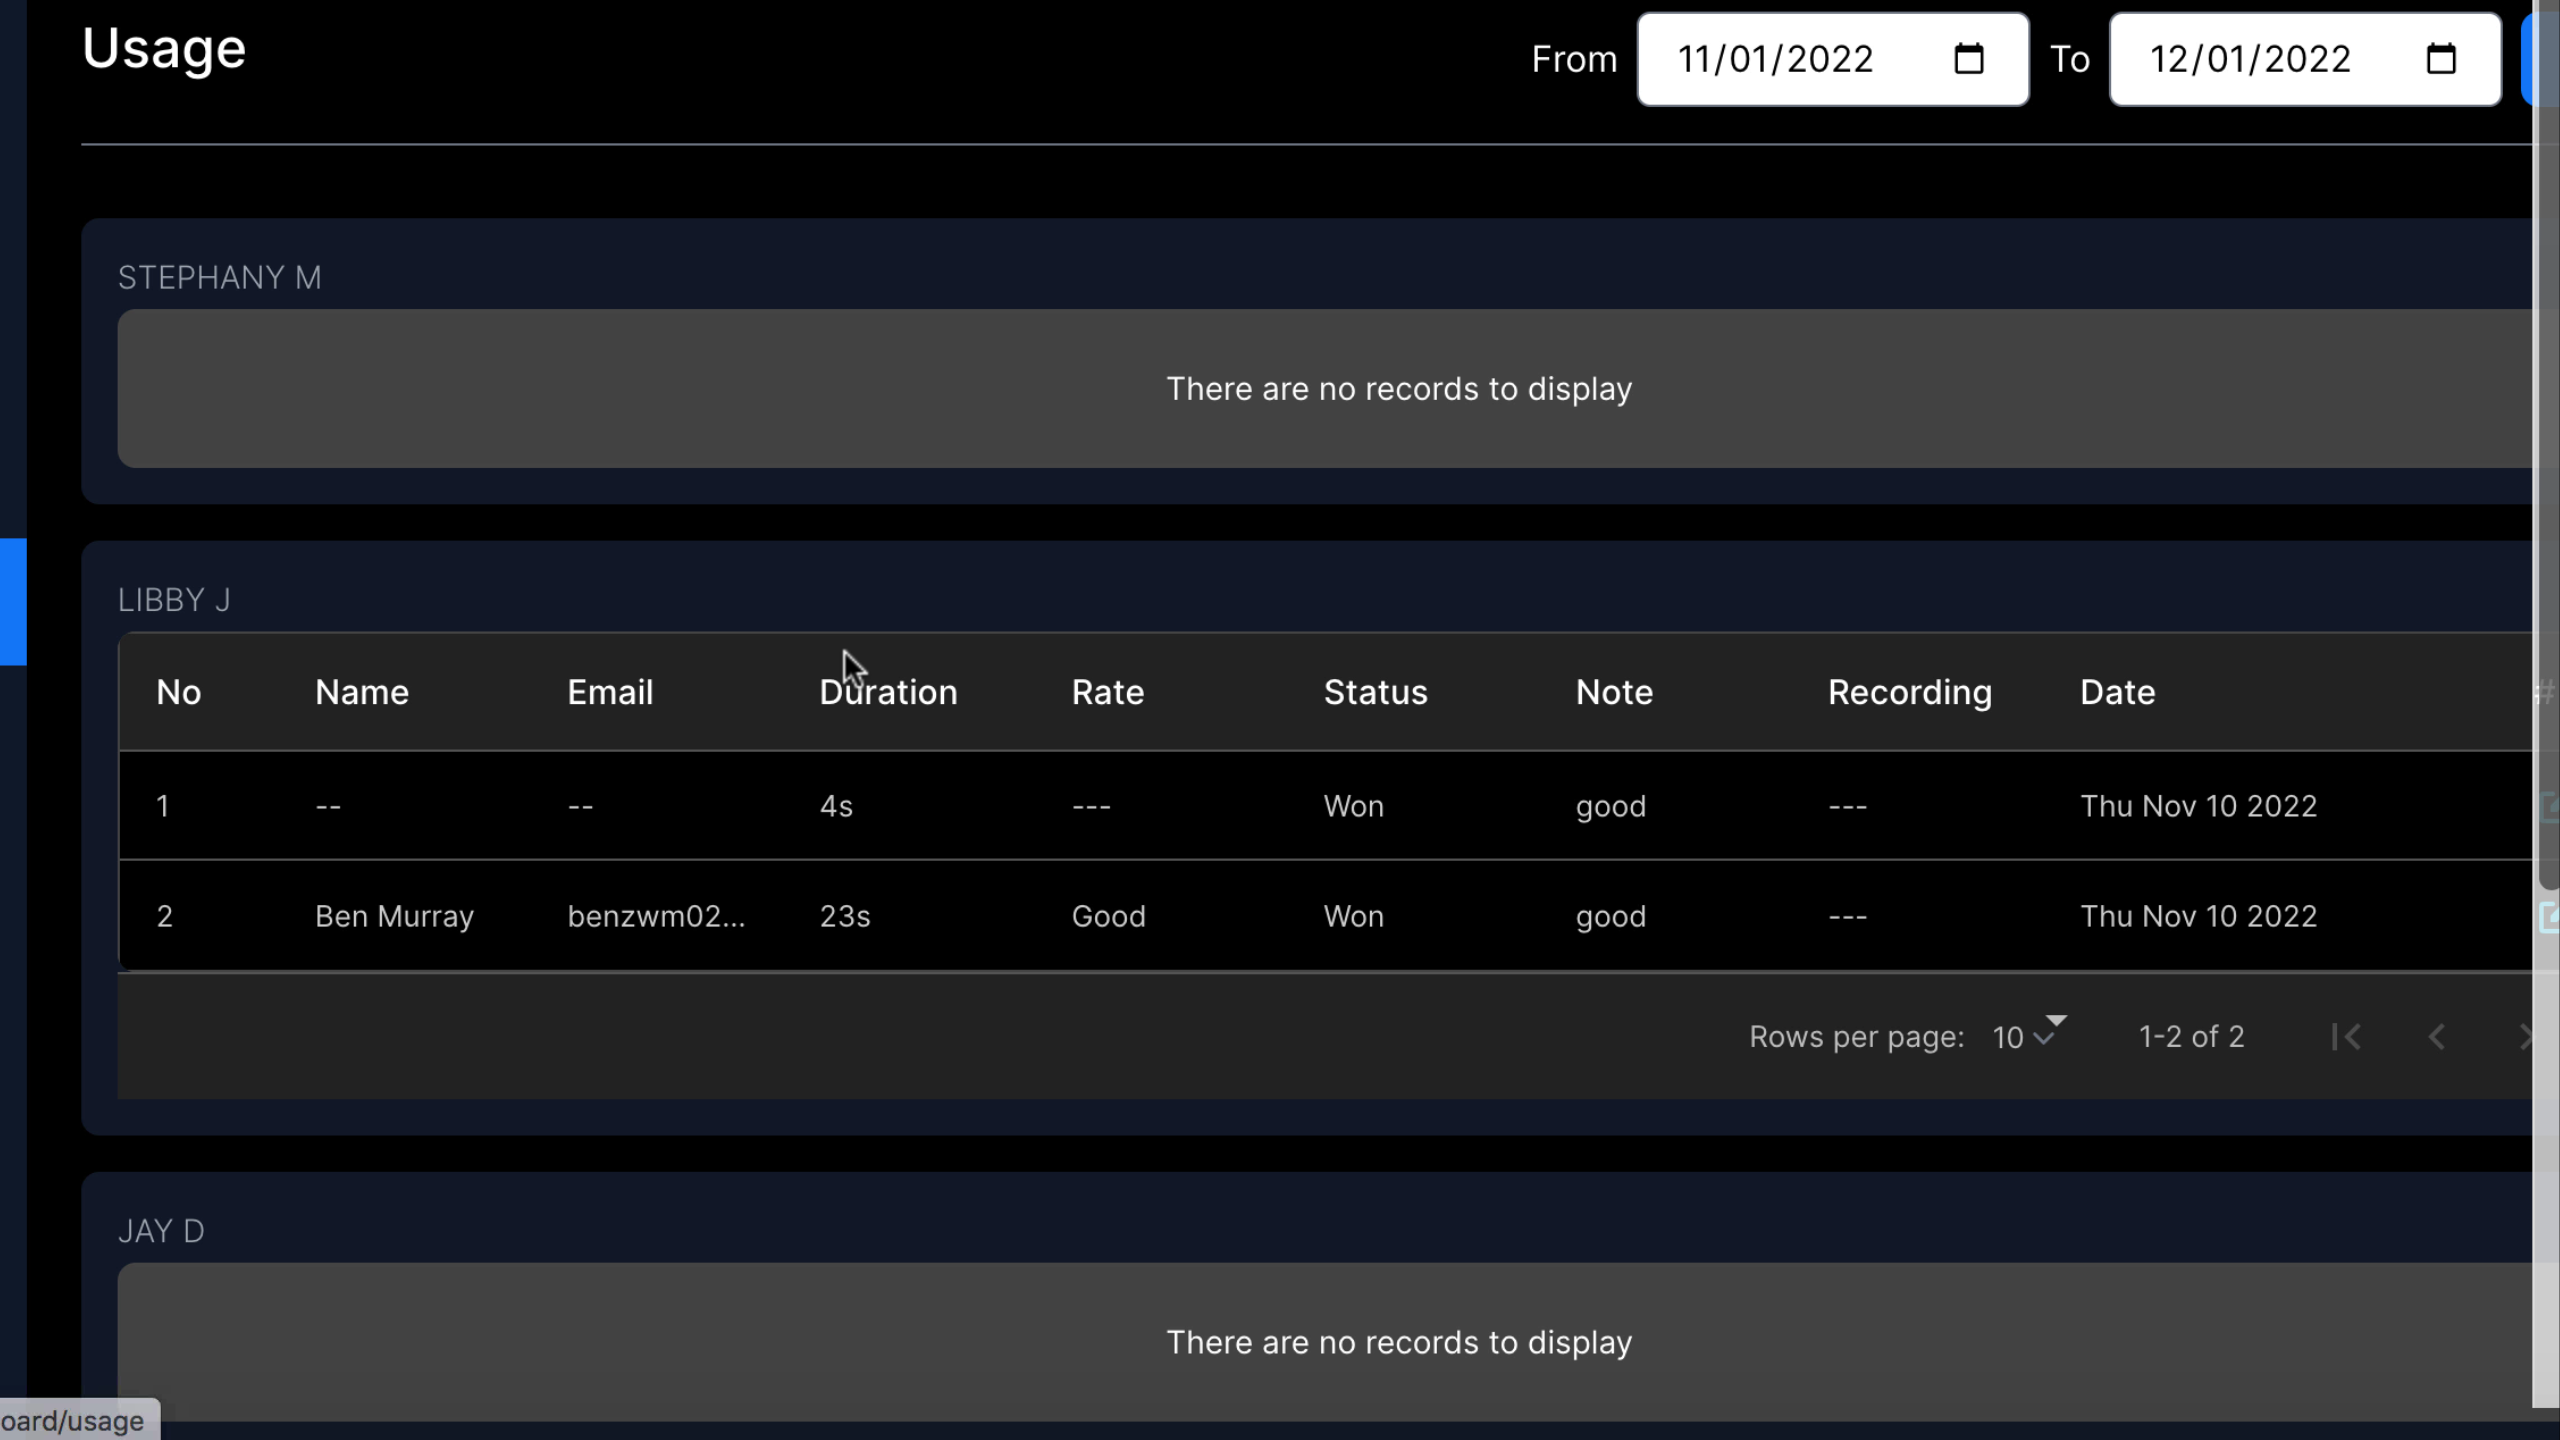Click the Recording column header

[1909, 692]
